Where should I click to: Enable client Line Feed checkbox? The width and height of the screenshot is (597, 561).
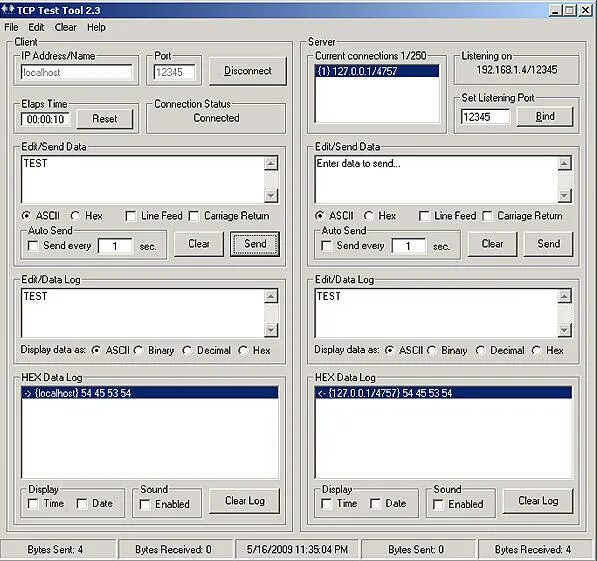pyautogui.click(x=131, y=216)
